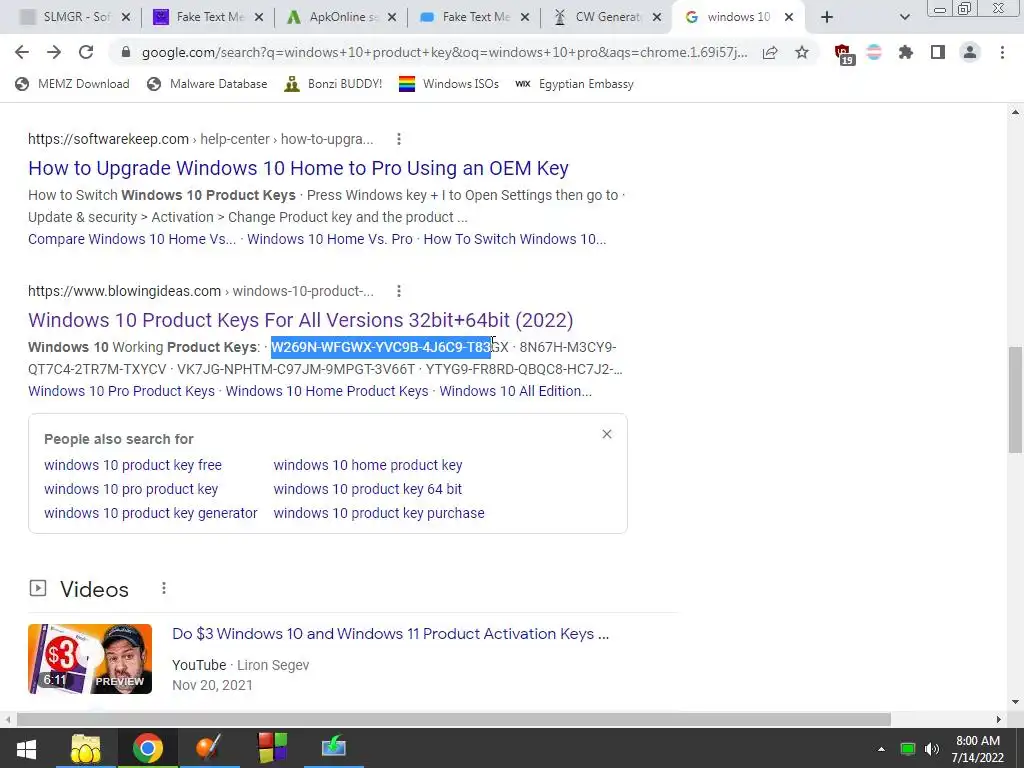
Task: Open Do $3 Windows 10 and 11 video link
Action: coord(391,634)
